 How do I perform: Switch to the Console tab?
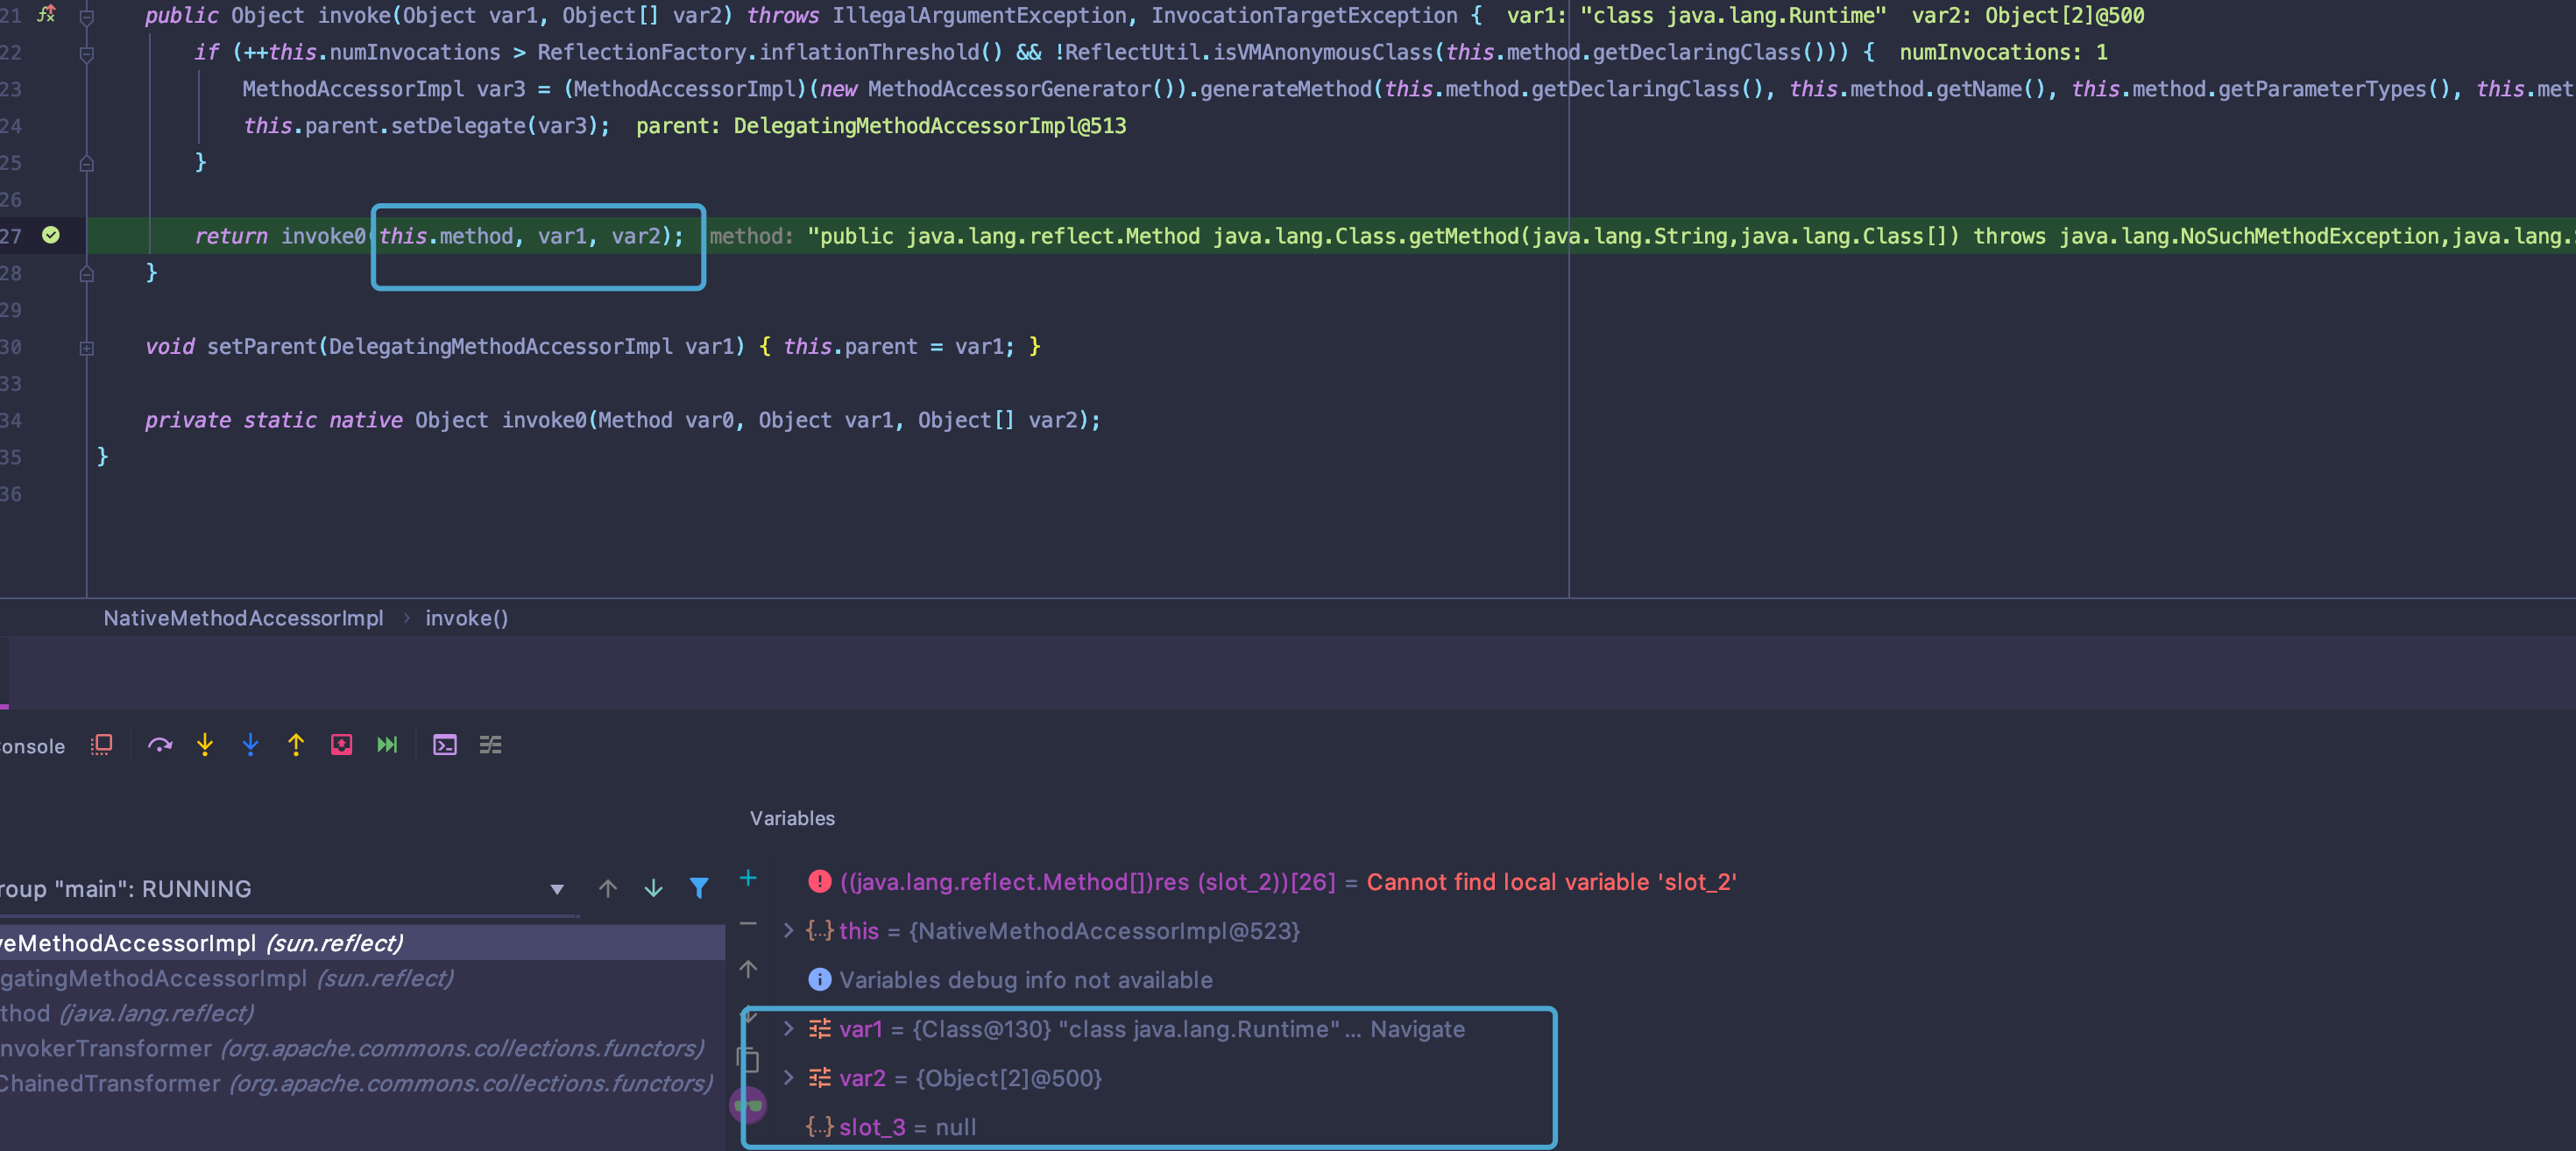point(32,747)
